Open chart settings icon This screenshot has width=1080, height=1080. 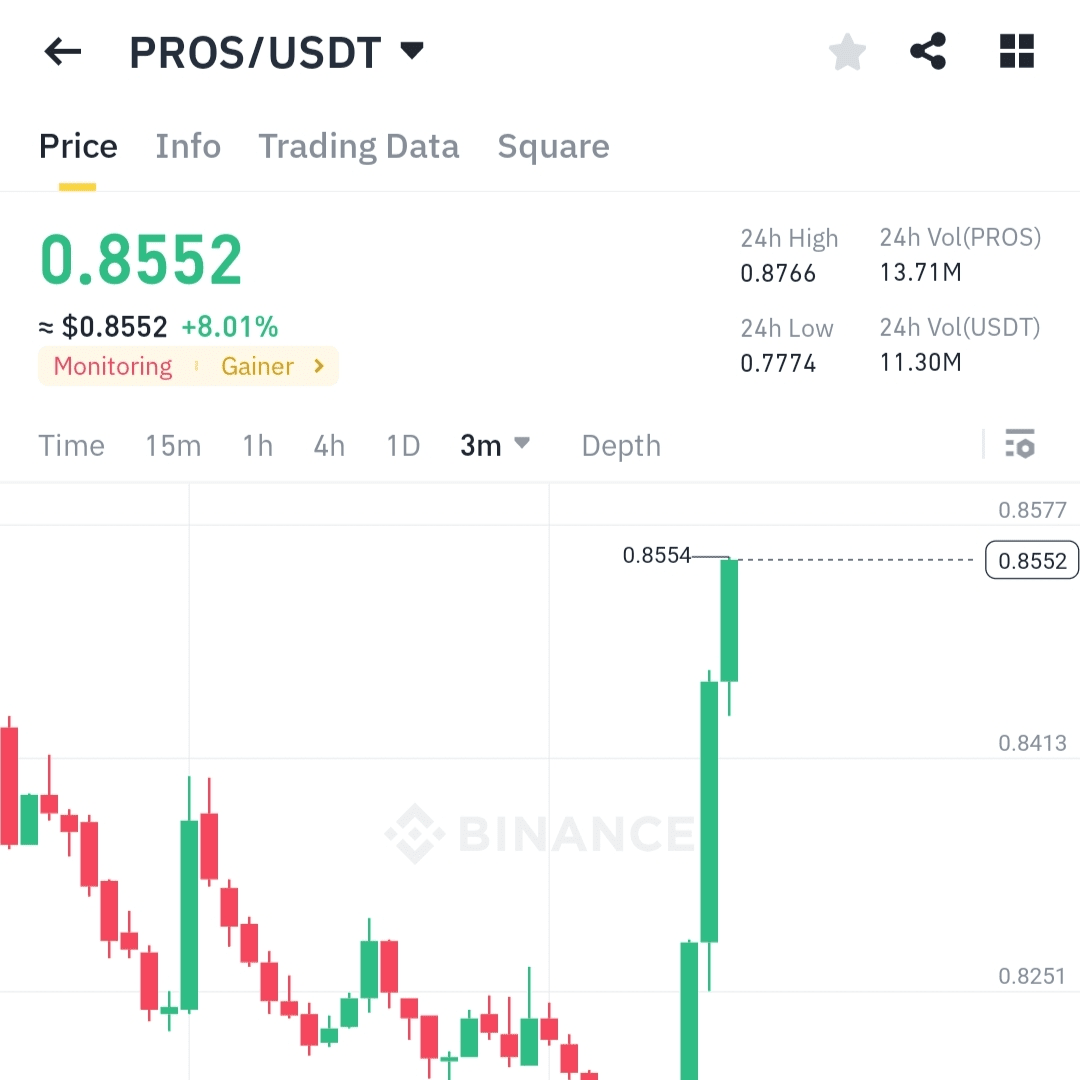1020,443
